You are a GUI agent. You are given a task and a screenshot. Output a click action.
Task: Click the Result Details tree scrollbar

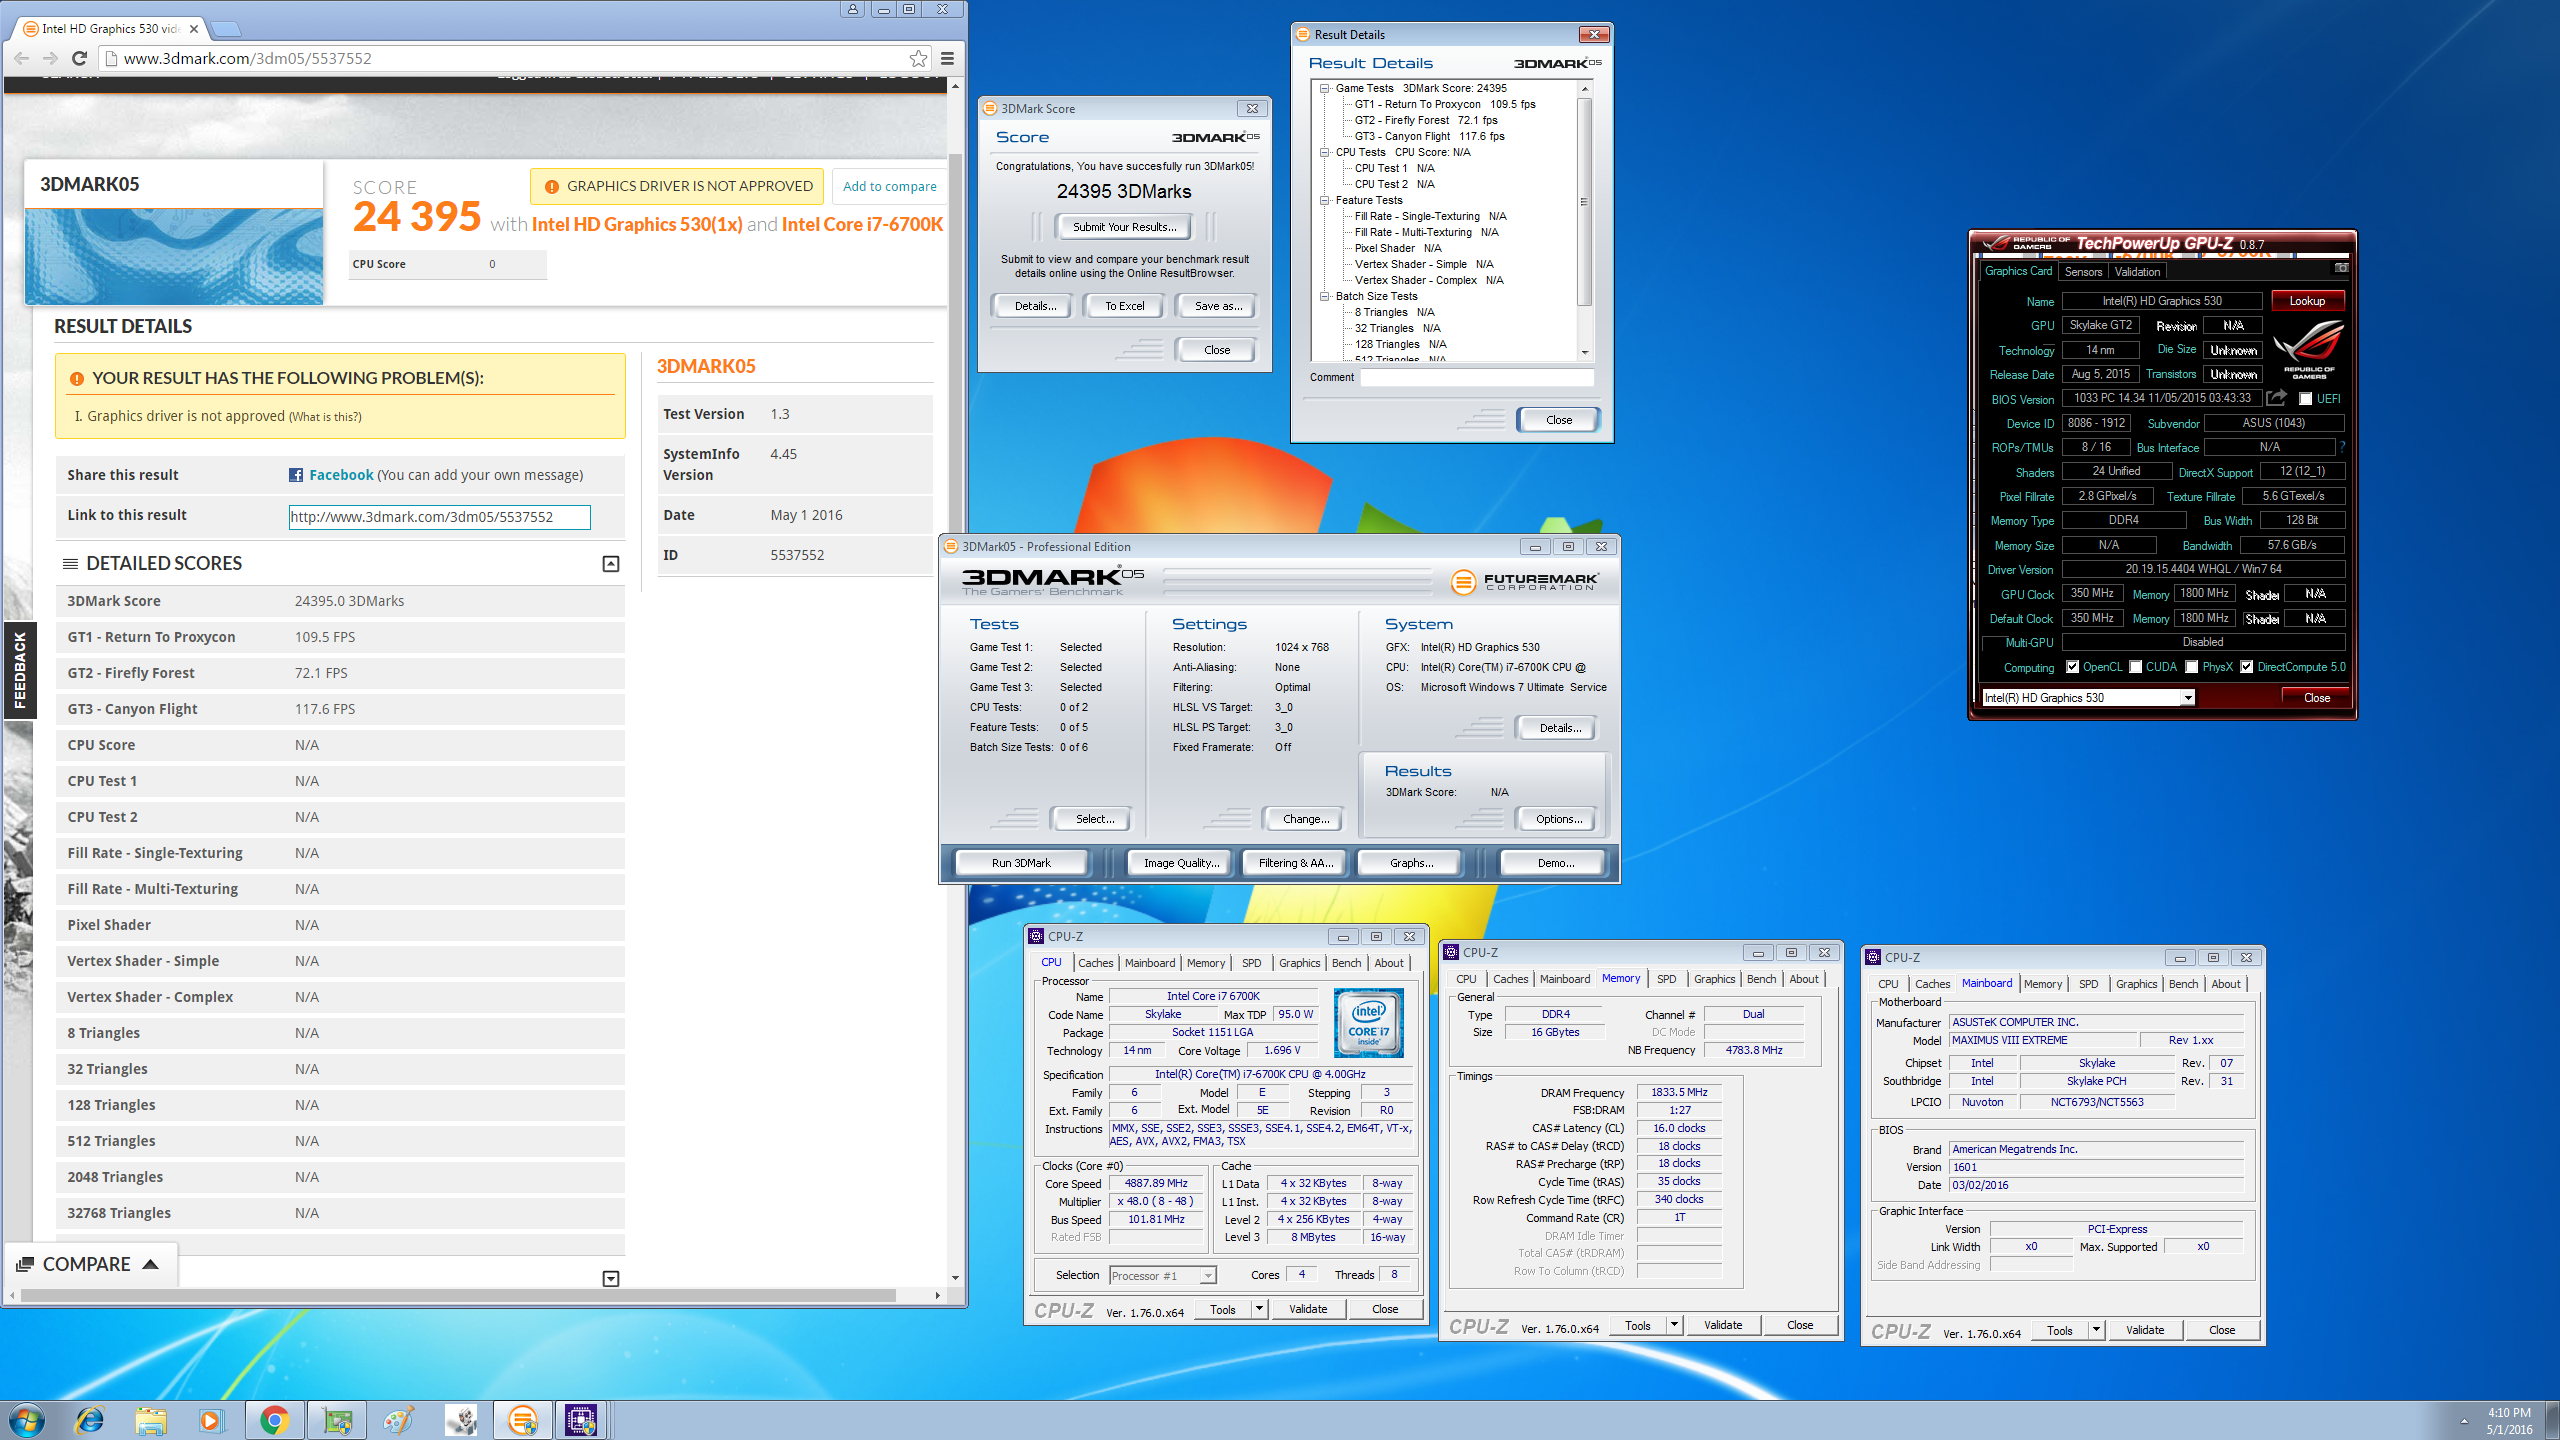(1584, 200)
